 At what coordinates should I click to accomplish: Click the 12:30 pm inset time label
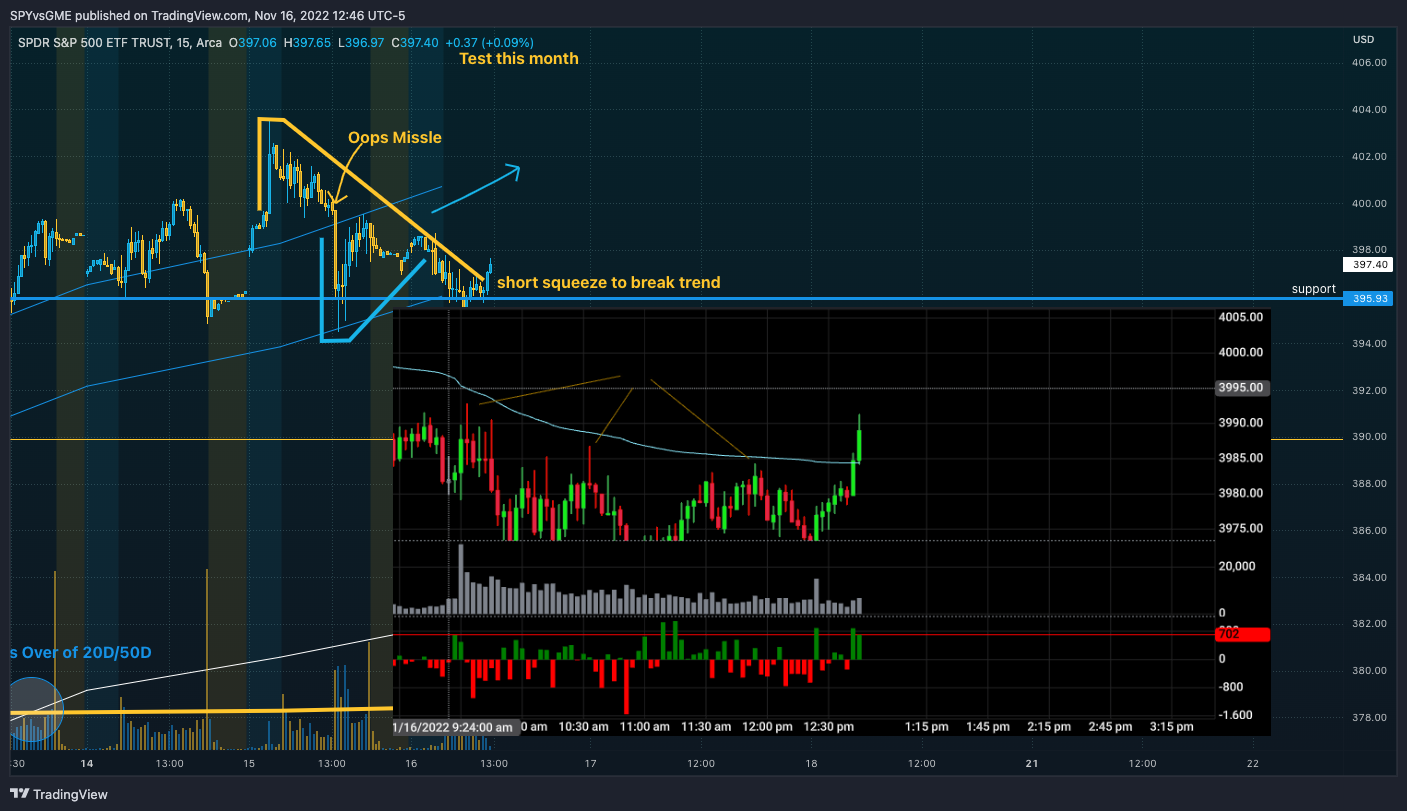(x=829, y=727)
